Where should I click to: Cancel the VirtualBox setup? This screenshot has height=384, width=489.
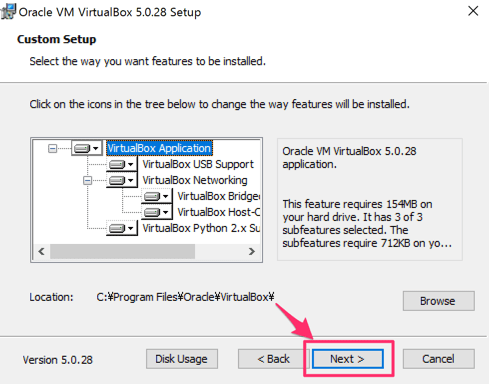point(438,359)
